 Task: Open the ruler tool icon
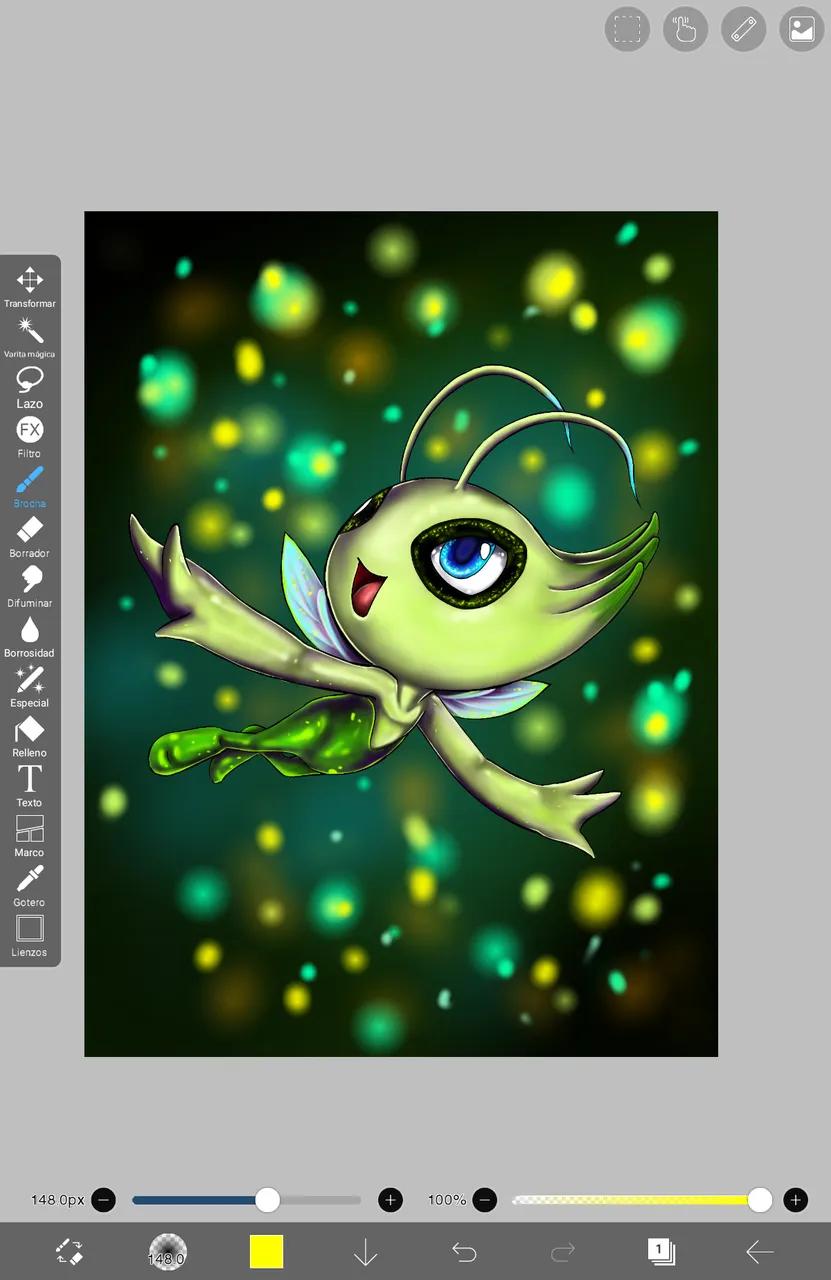(743, 29)
